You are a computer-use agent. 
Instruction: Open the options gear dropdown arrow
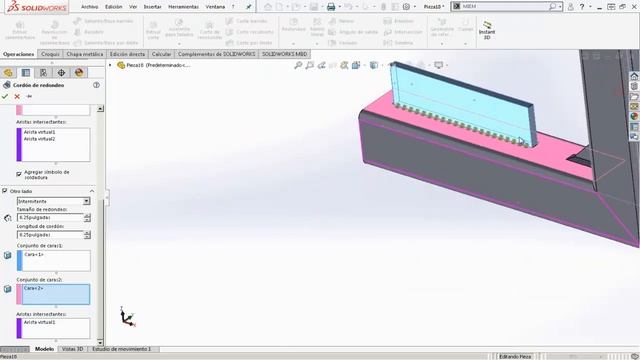(x=415, y=7)
